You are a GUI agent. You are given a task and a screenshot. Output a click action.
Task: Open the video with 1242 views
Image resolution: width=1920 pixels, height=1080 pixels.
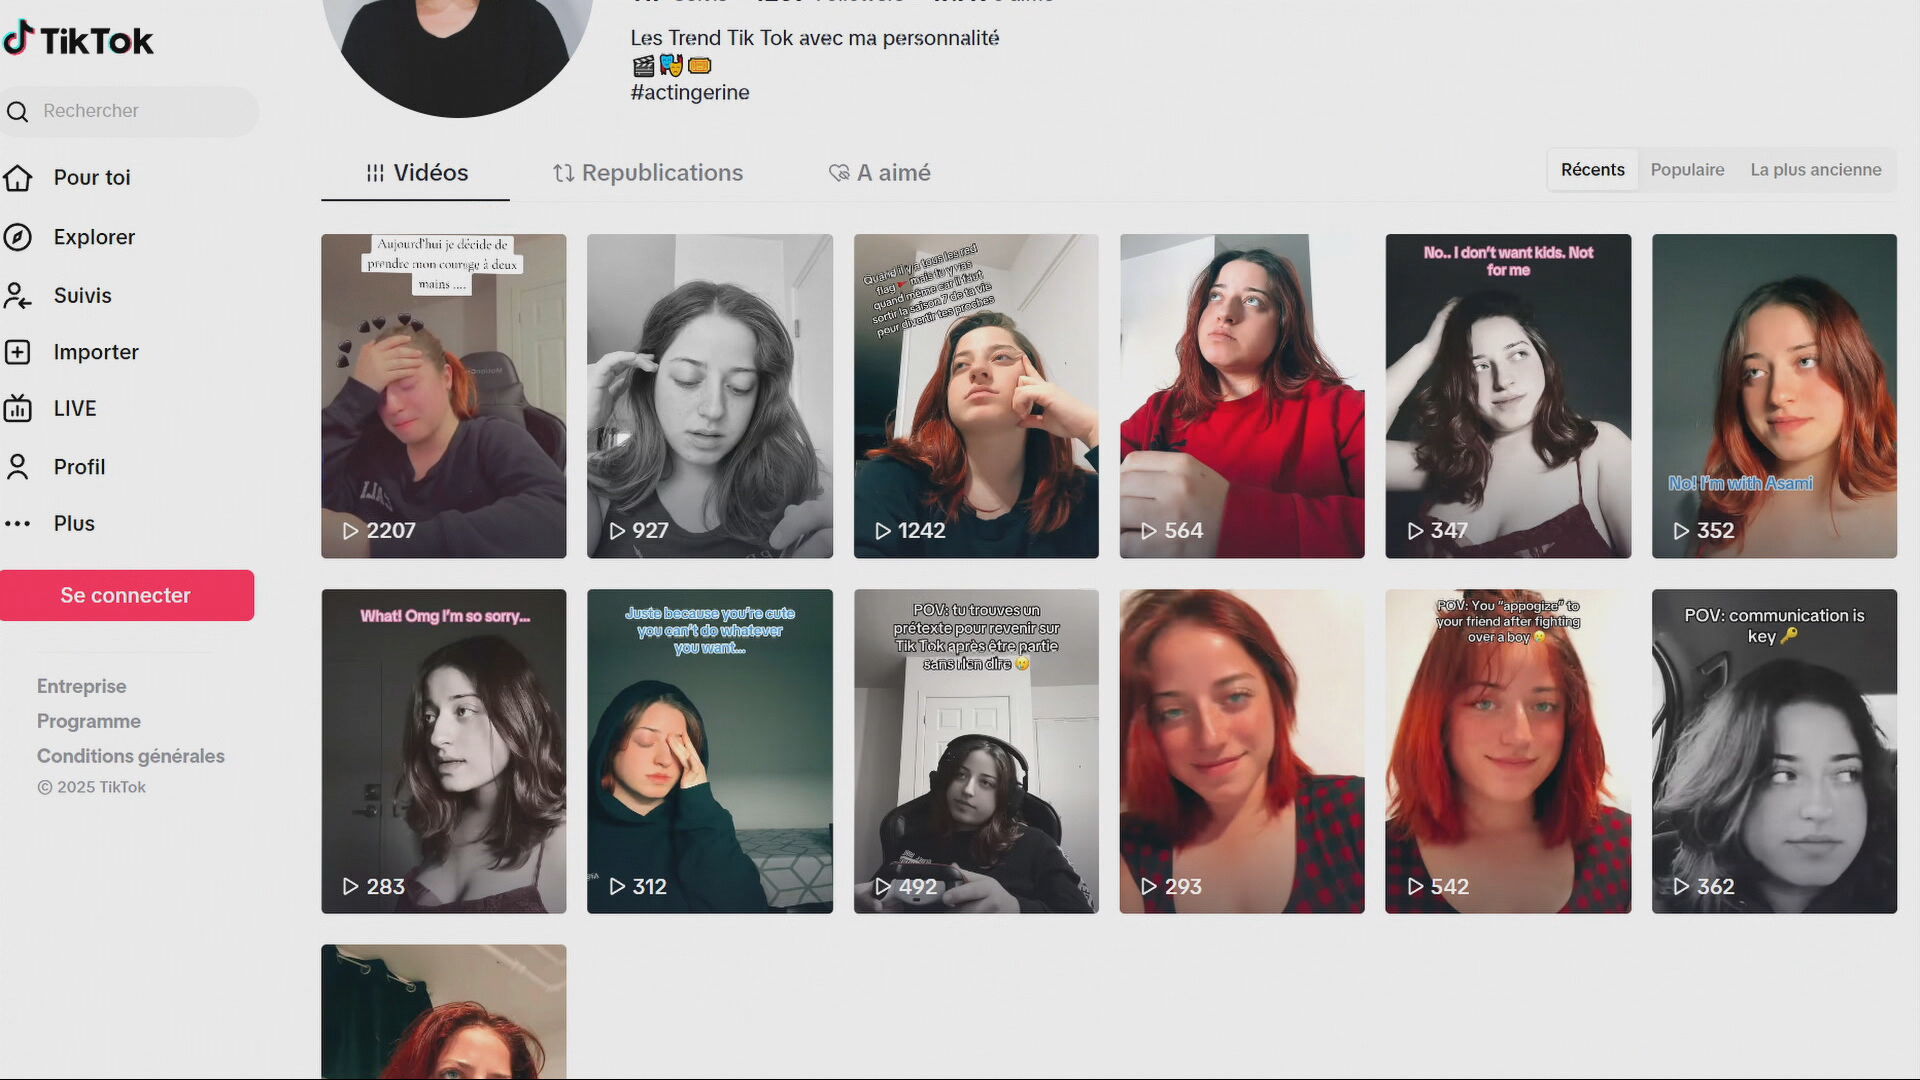click(x=976, y=396)
